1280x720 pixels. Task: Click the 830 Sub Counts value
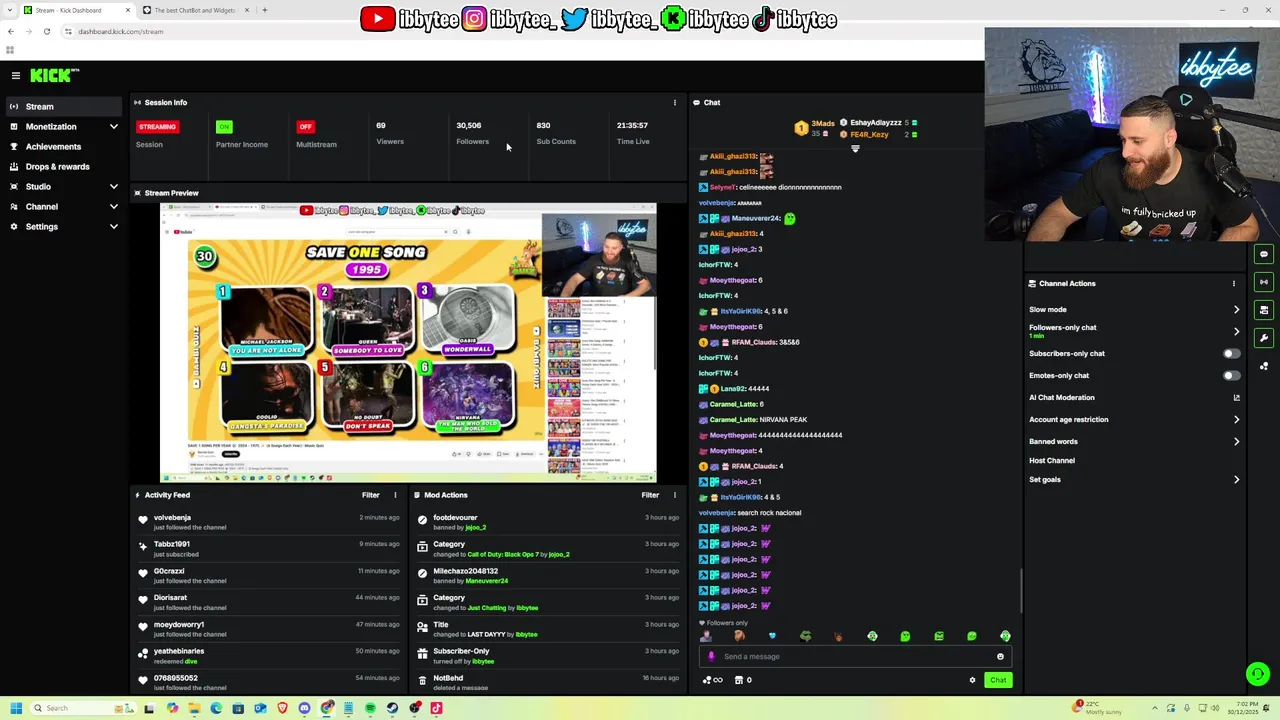(x=543, y=126)
